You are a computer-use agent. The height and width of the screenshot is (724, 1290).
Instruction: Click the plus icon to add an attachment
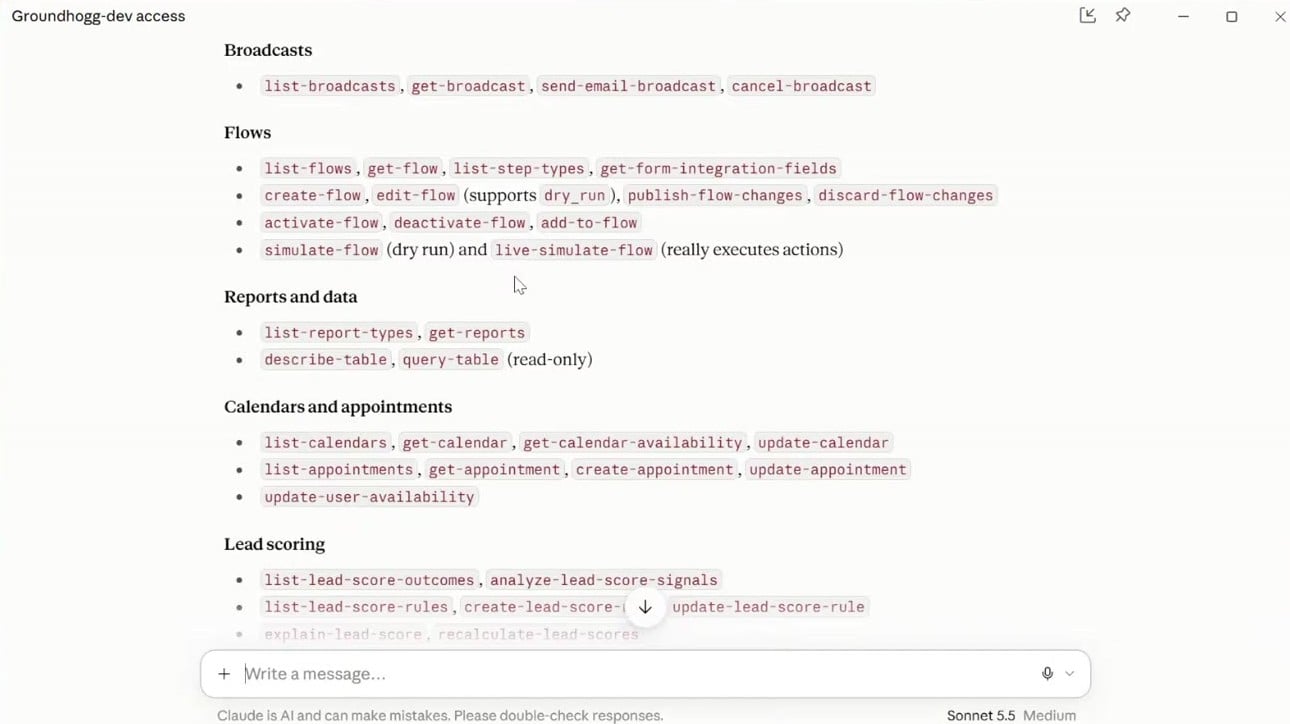coord(224,674)
